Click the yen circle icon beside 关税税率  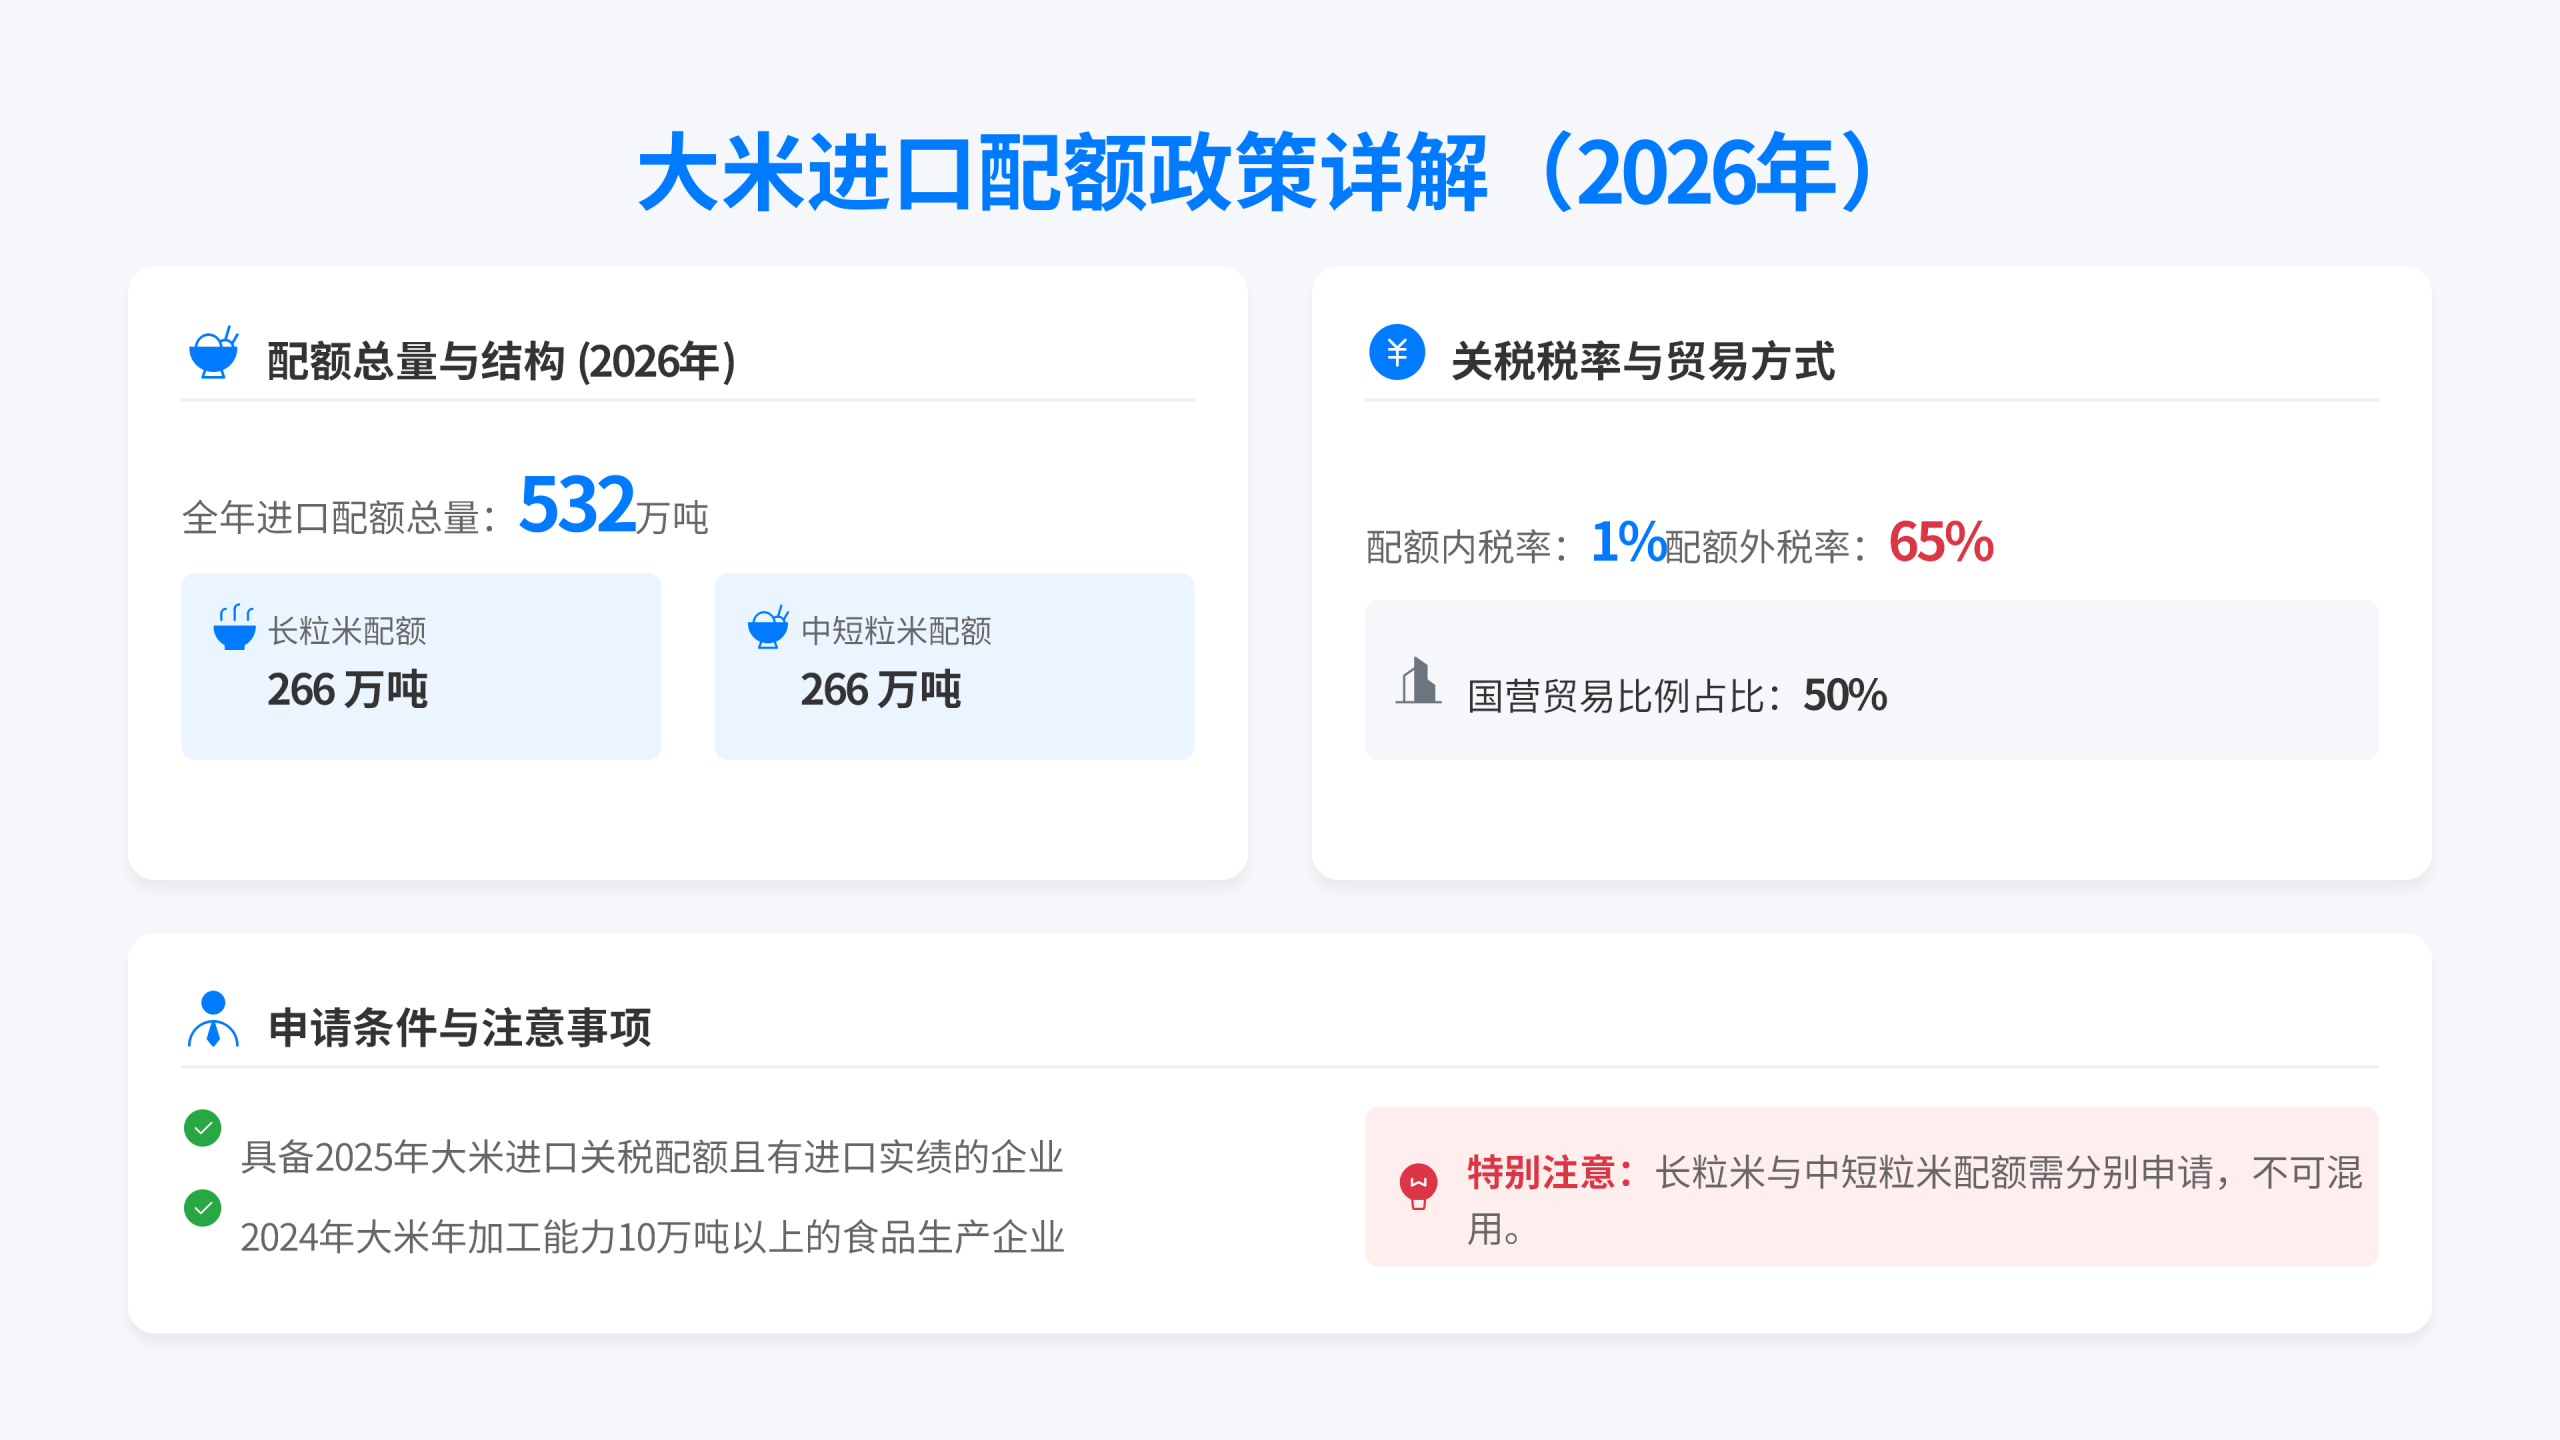[1397, 353]
